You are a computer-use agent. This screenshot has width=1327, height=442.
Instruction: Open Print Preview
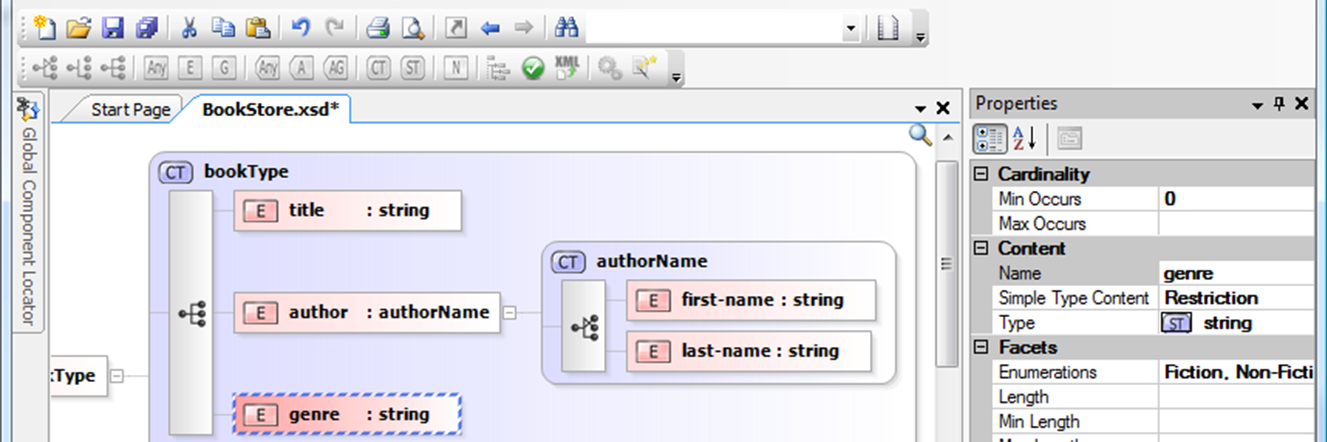coord(412,28)
